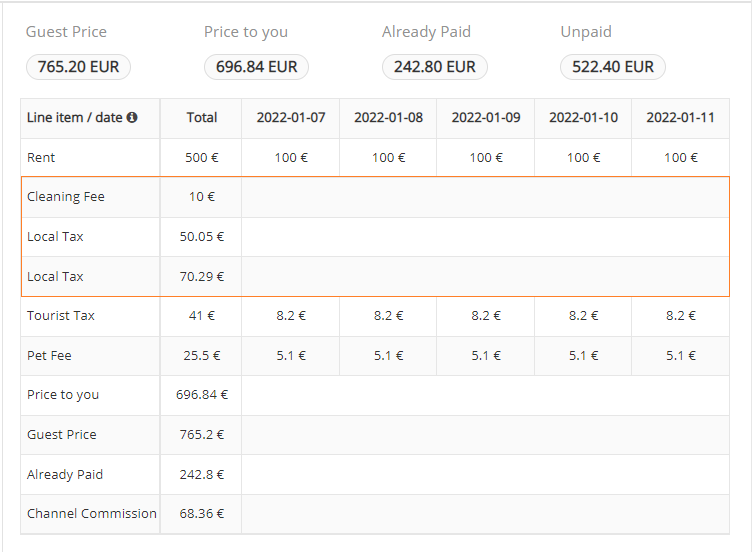Image resolution: width=752 pixels, height=552 pixels.
Task: Click the 50.05 € Local Tax total
Action: click(x=201, y=237)
